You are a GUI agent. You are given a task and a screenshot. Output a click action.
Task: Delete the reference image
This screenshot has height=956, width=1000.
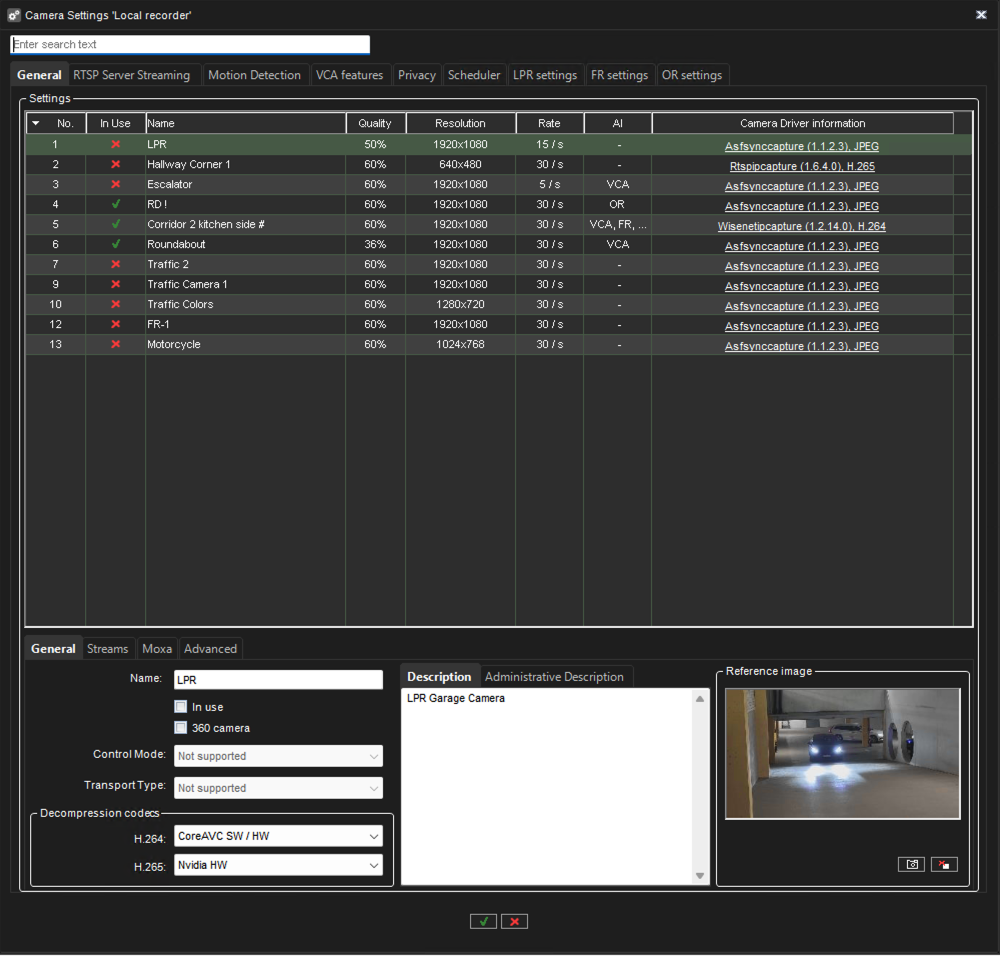pos(944,864)
